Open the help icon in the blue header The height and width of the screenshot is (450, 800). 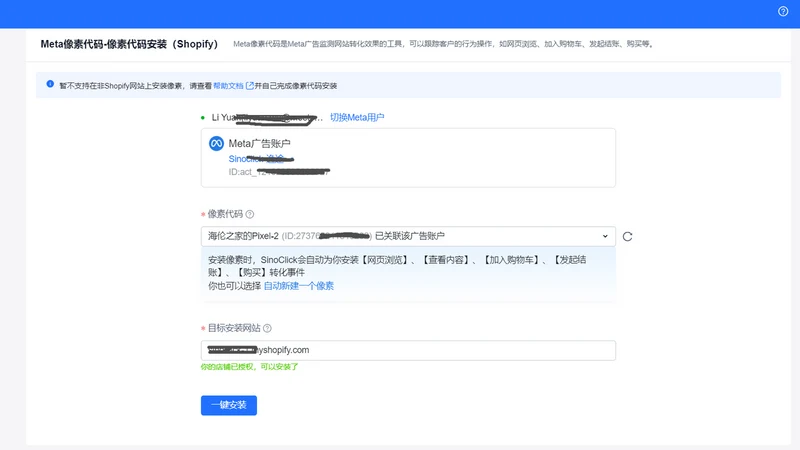point(783,11)
